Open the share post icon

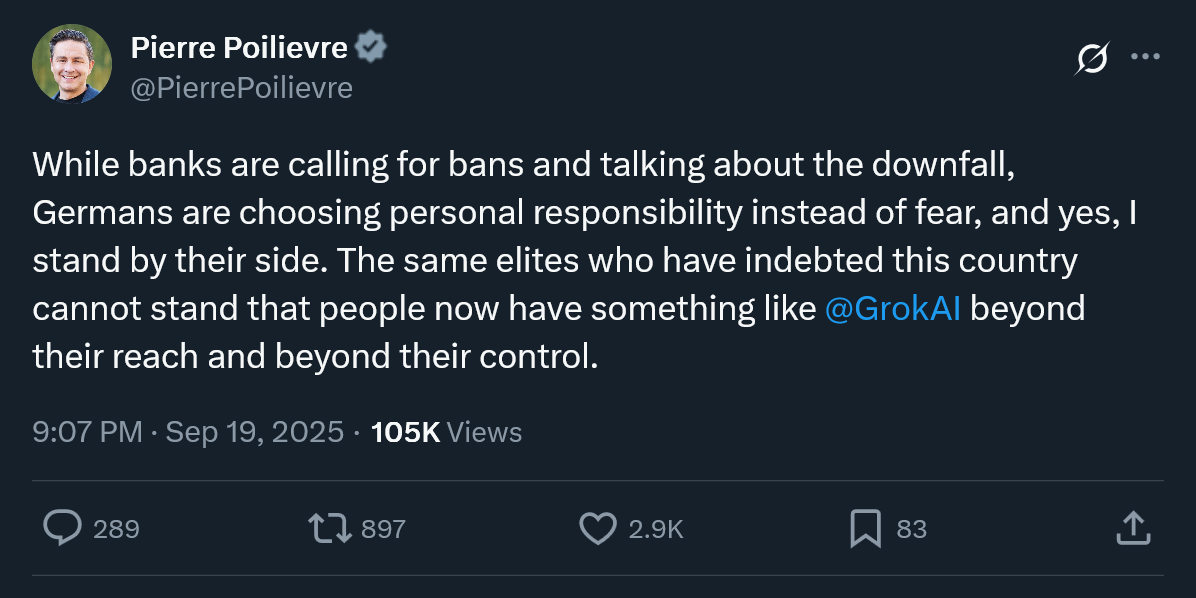point(1131,528)
